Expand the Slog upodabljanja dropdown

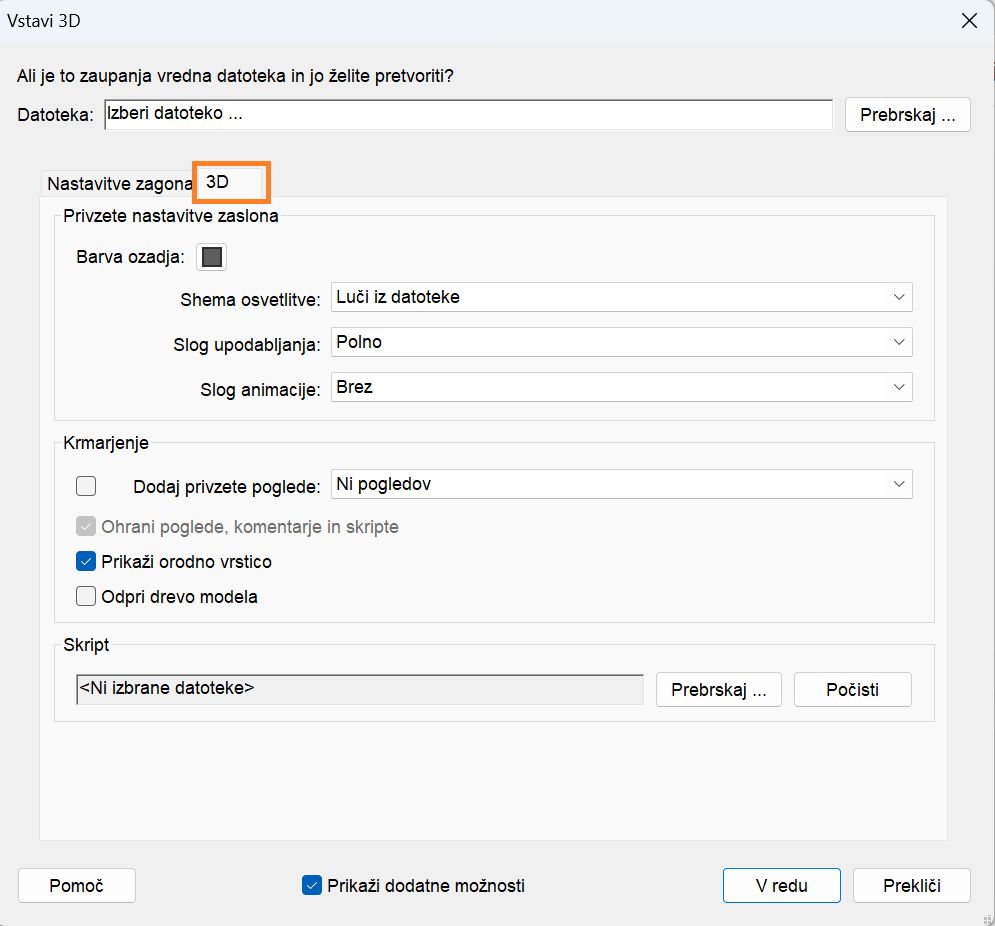(x=621, y=342)
